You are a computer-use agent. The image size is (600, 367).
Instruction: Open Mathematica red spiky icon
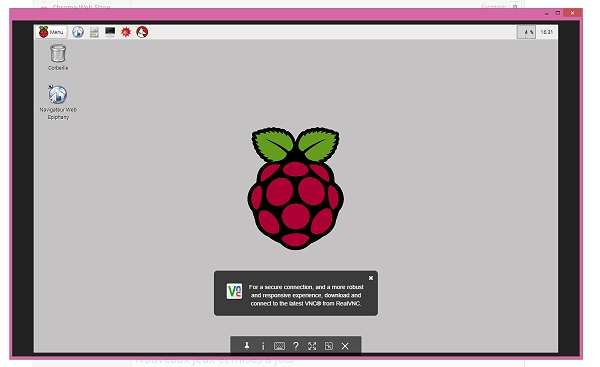point(126,32)
